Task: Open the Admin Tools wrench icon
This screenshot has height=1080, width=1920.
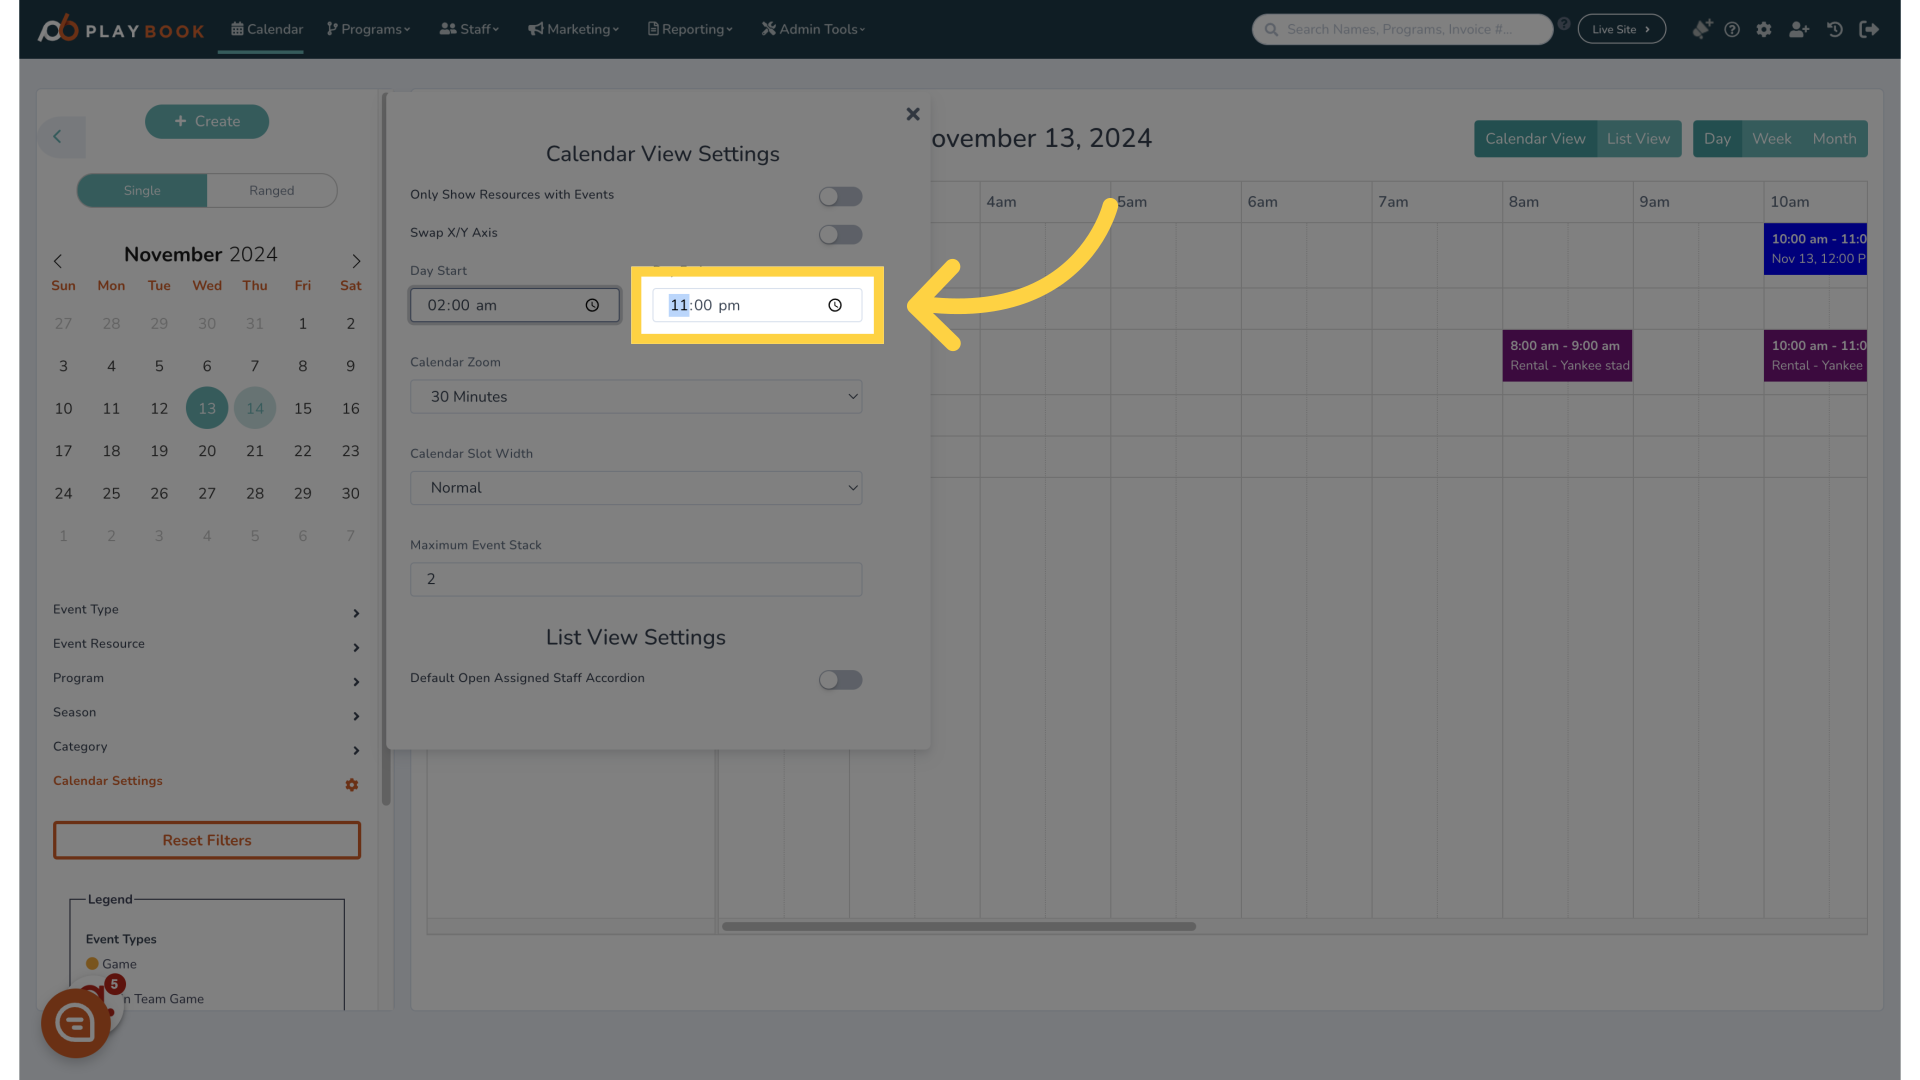Action: pos(767,29)
